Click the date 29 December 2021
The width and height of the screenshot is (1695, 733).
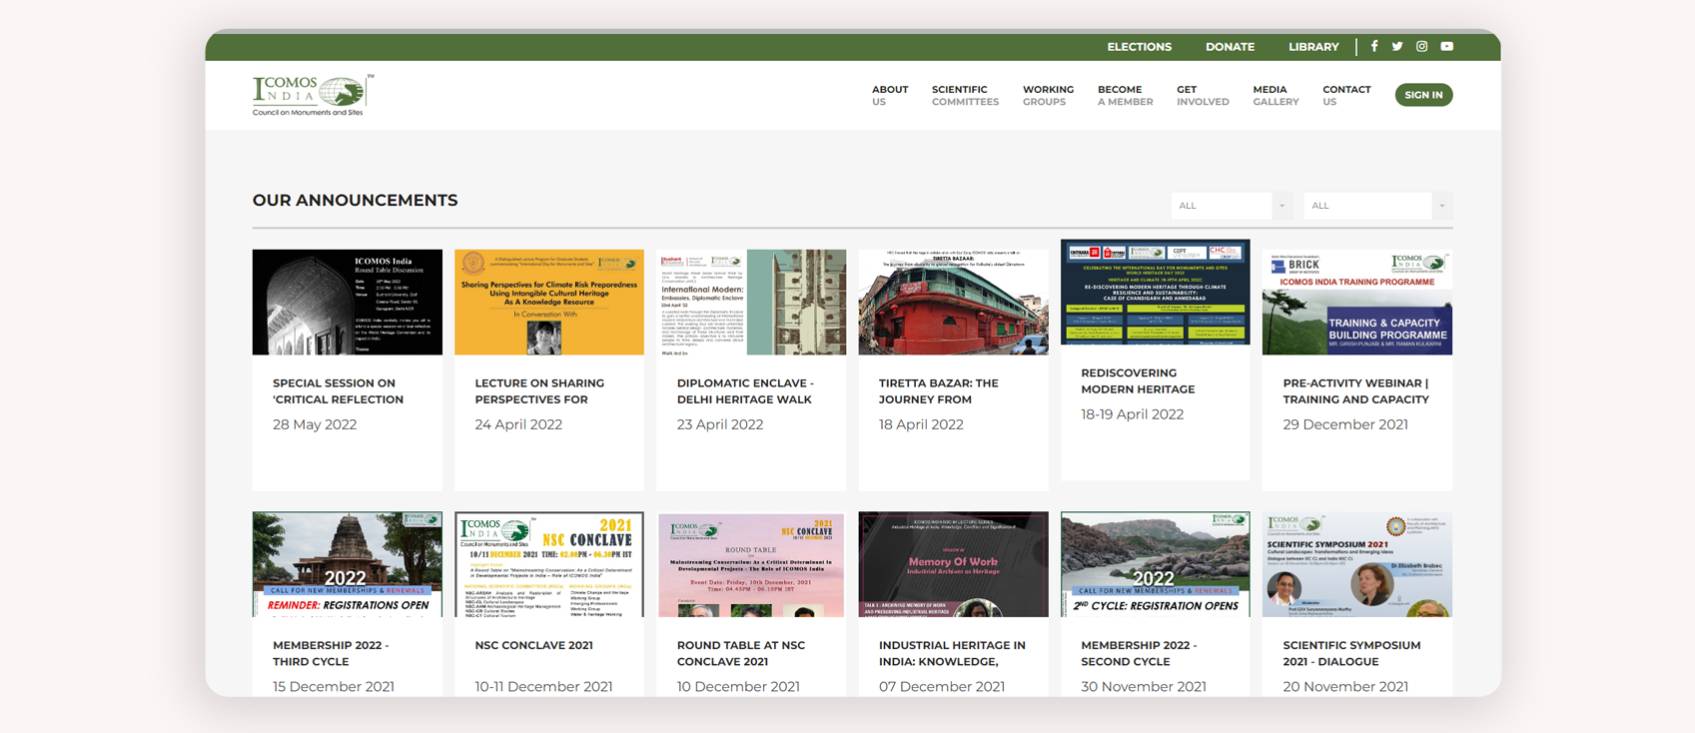point(1345,424)
